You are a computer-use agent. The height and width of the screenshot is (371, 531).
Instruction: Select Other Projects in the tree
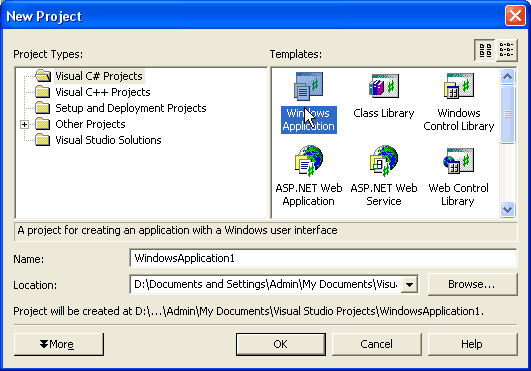click(90, 124)
